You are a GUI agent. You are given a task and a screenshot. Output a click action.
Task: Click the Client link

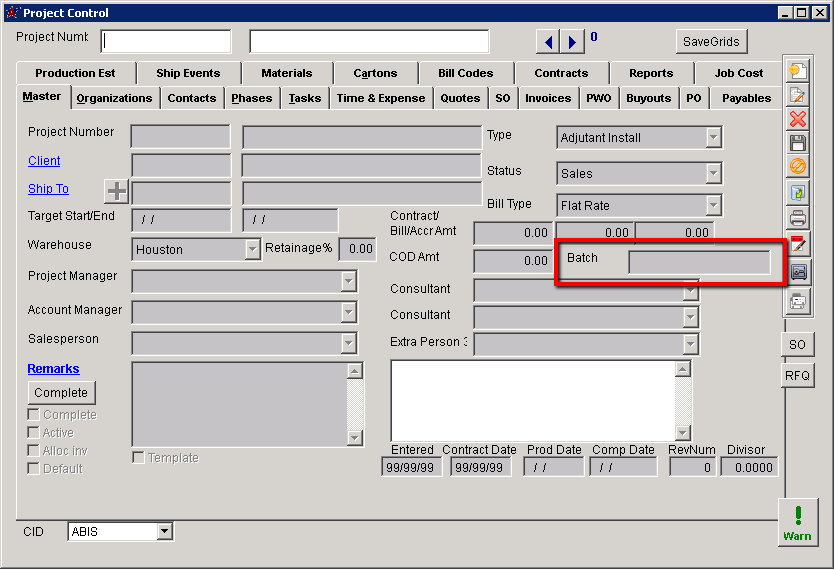click(x=44, y=161)
